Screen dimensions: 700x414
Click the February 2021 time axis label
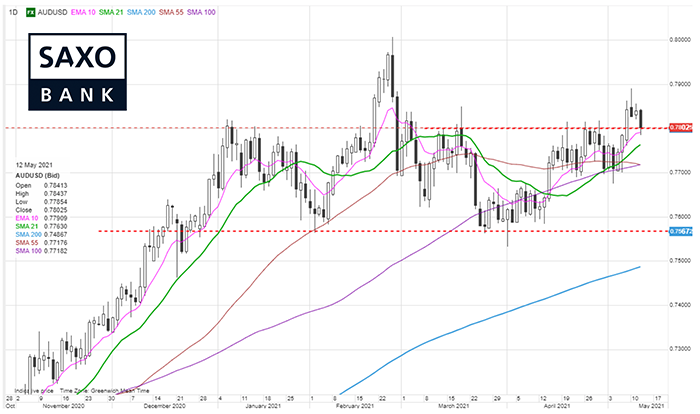pyautogui.click(x=354, y=406)
